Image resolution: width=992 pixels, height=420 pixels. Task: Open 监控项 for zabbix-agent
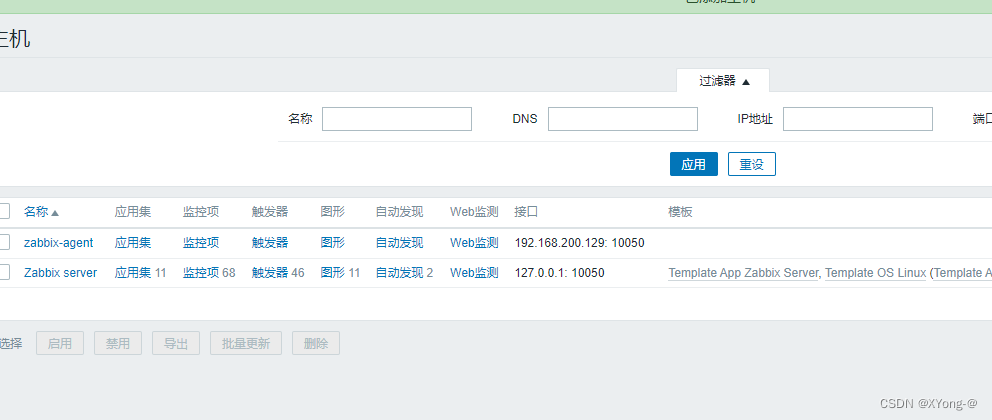coord(201,243)
